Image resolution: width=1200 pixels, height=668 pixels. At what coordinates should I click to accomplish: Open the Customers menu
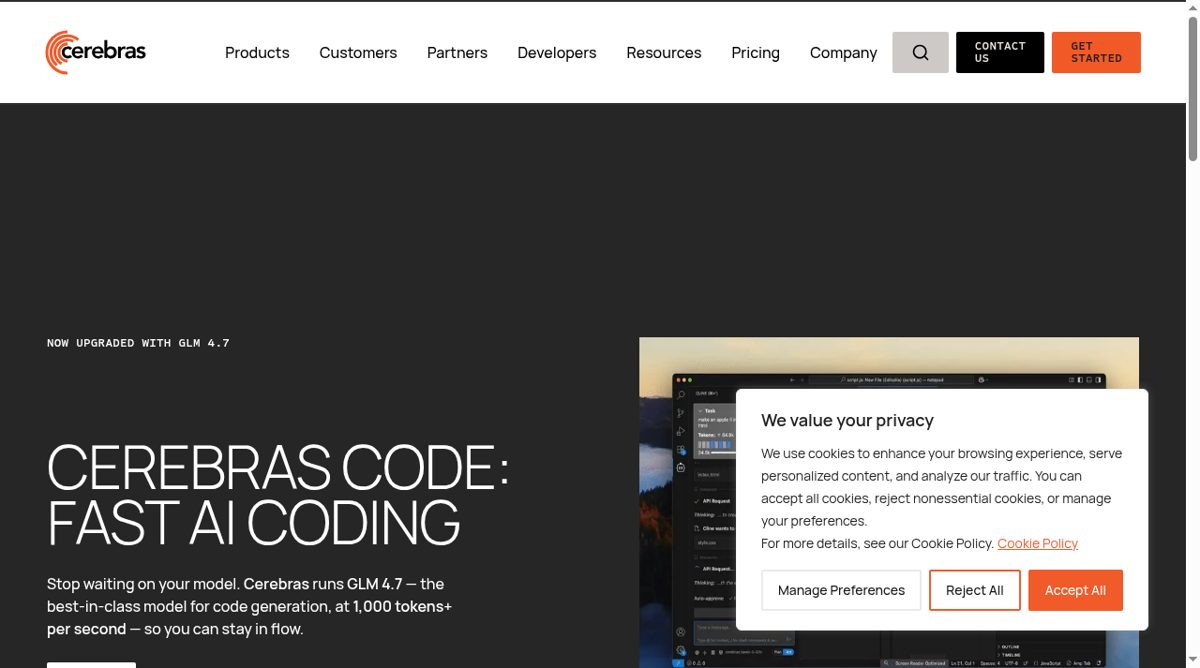coord(358,53)
